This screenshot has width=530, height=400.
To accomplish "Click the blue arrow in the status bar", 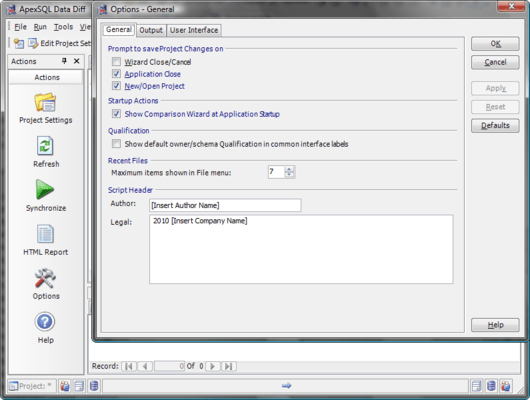I will (x=286, y=385).
